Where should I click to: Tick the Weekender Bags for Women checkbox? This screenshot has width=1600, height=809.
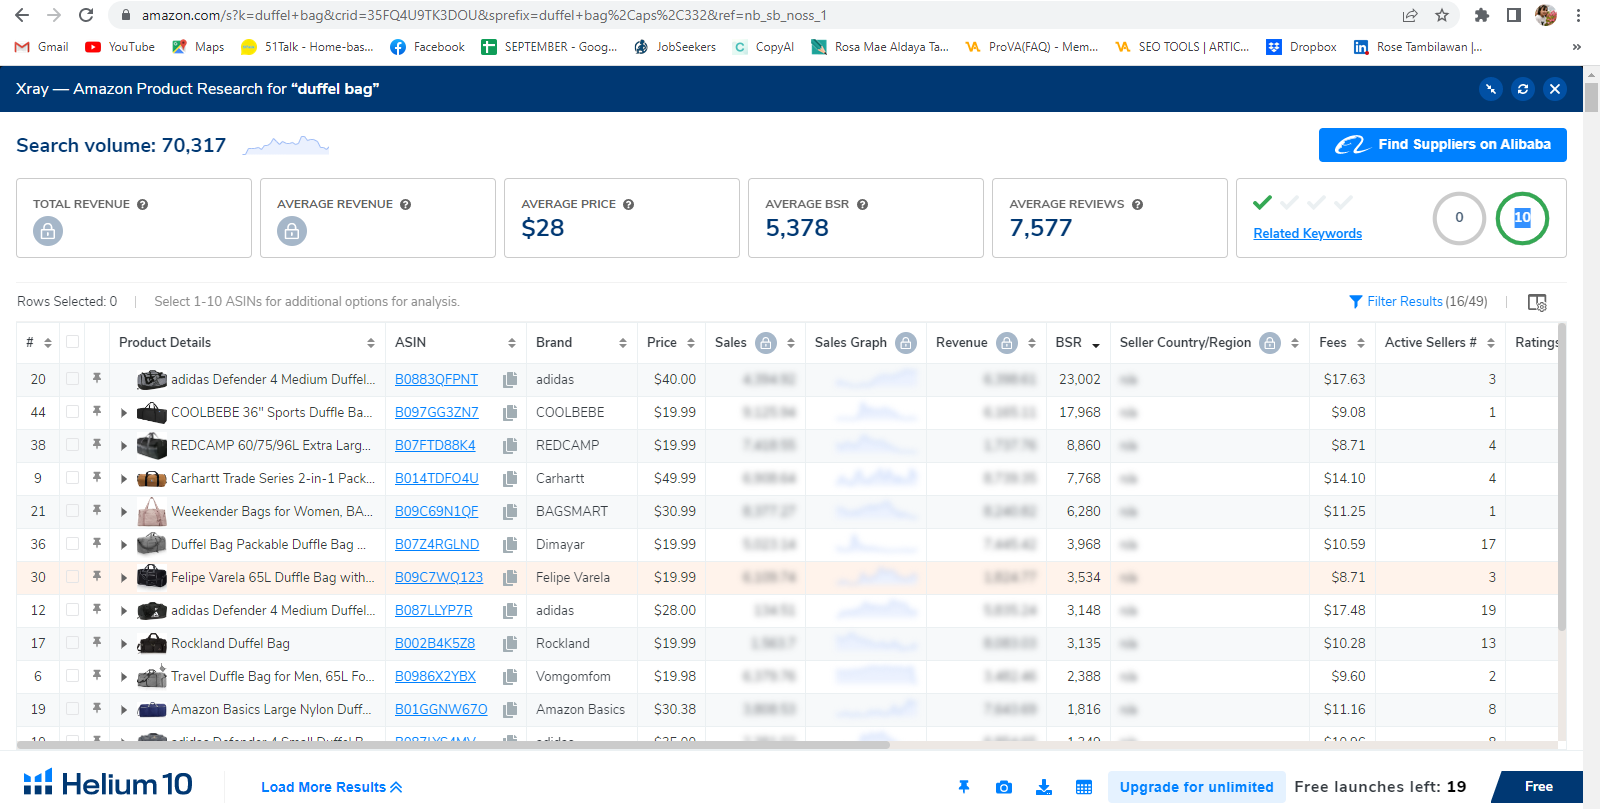pyautogui.click(x=72, y=511)
